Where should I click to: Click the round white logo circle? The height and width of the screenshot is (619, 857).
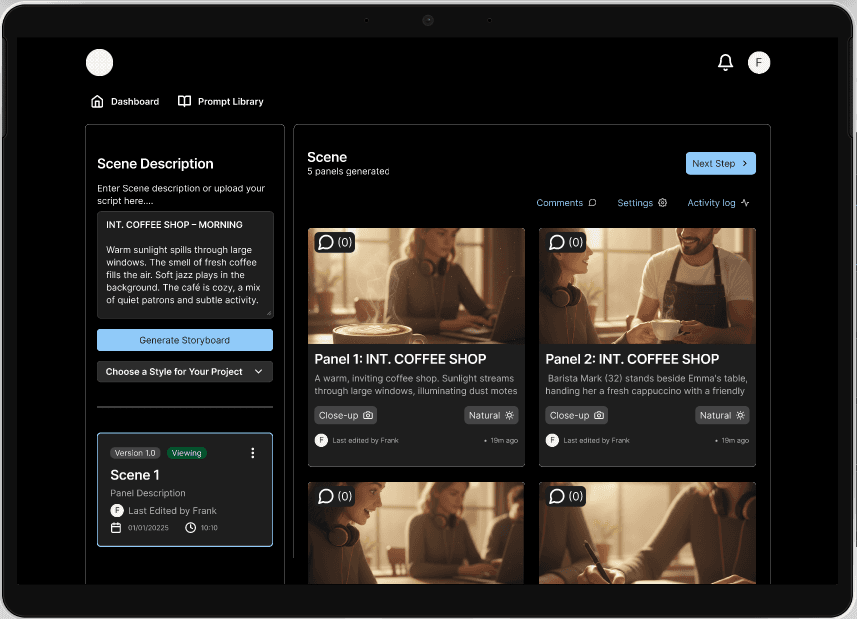(99, 62)
